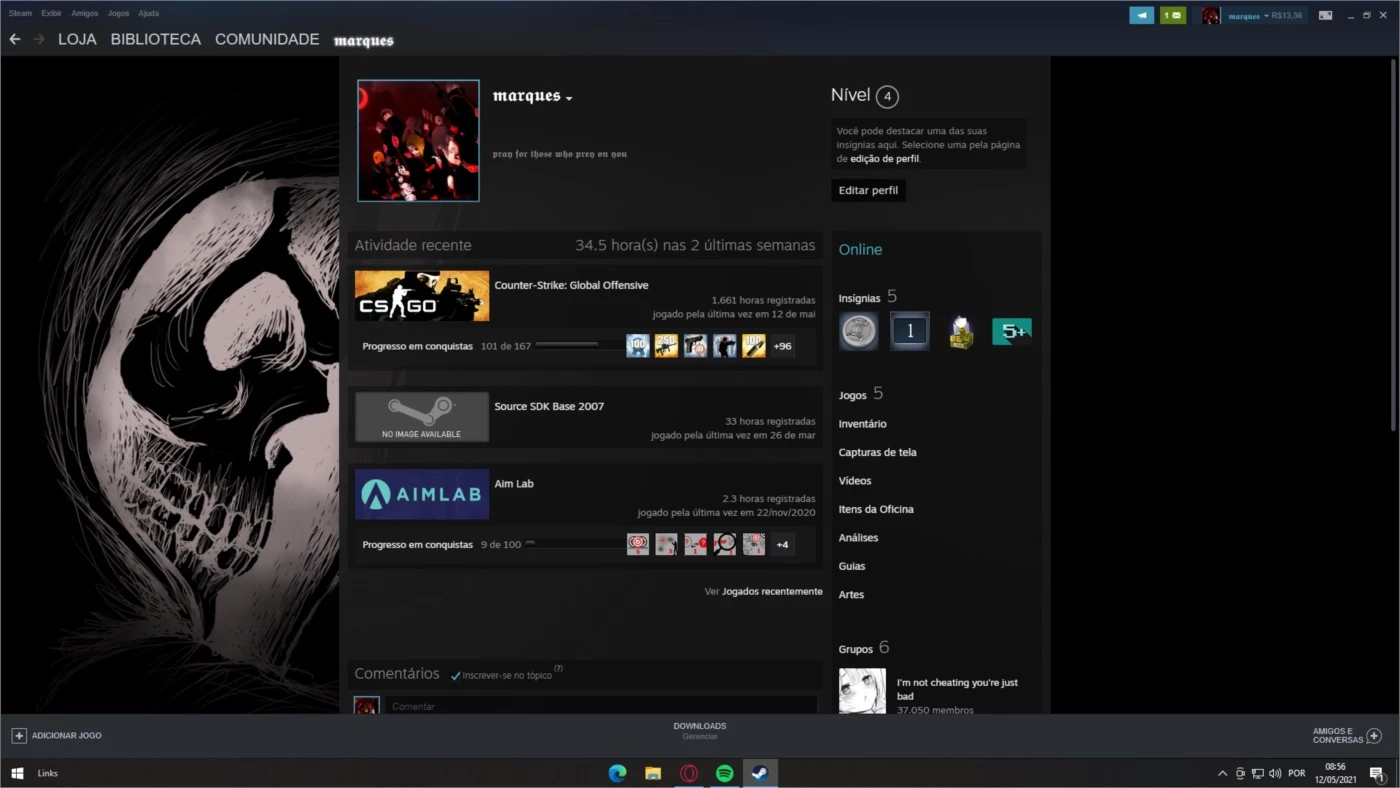Click the Editar perfil button

(868, 190)
